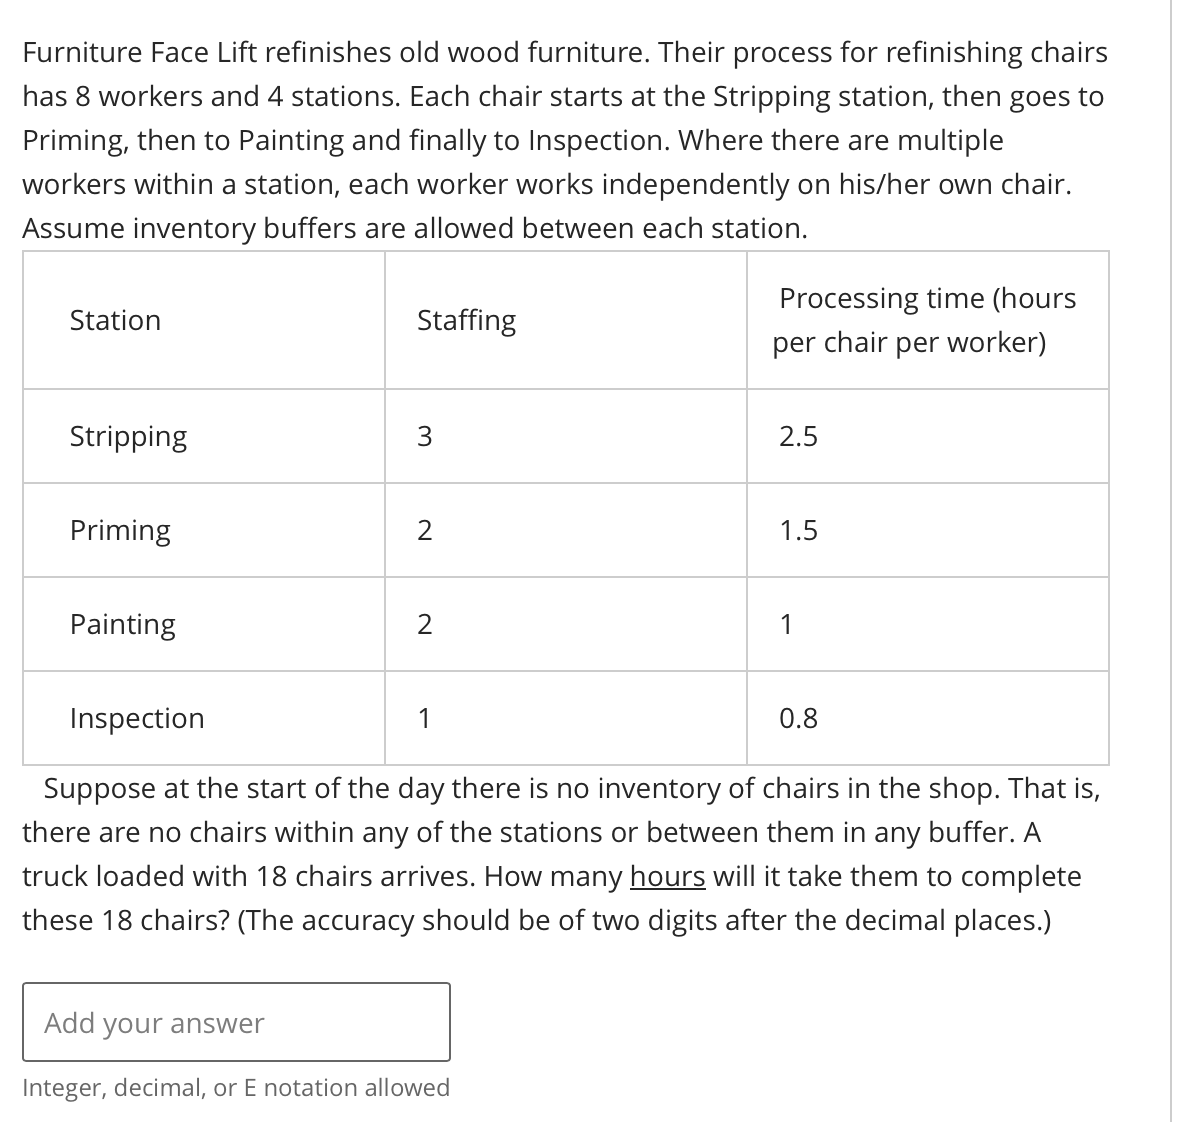Click the value '2.5' in the table
The width and height of the screenshot is (1182, 1122).
click(x=798, y=436)
